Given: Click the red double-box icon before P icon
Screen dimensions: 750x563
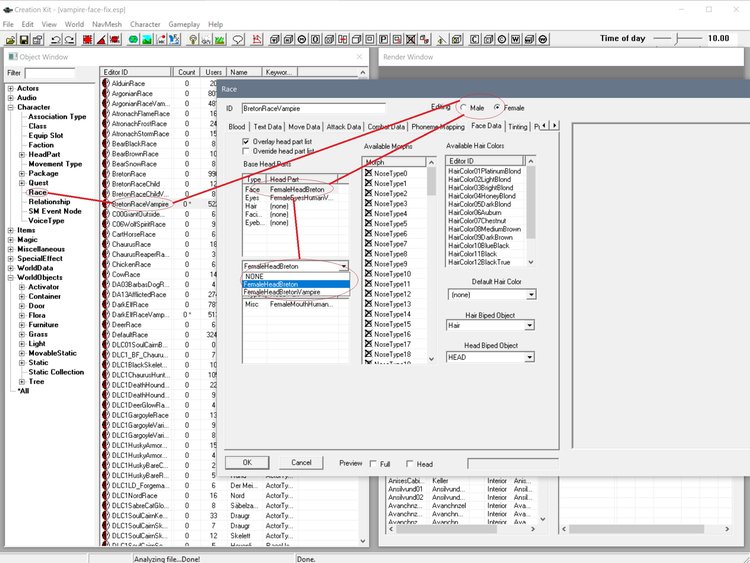Looking at the screenshot, I should click(343, 40).
